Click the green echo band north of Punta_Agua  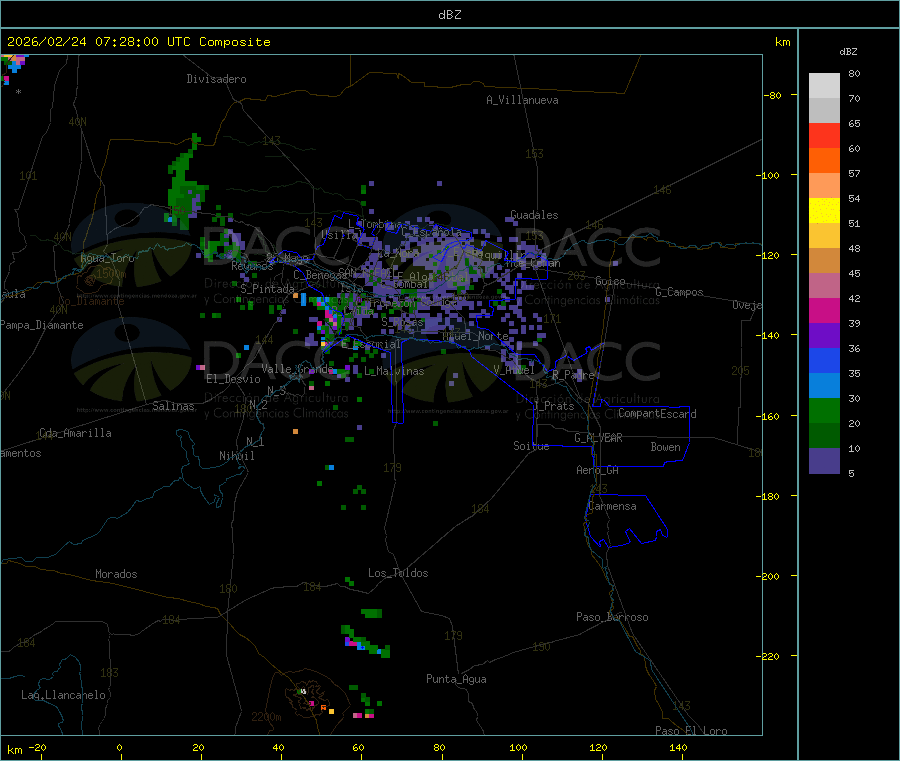[366, 643]
